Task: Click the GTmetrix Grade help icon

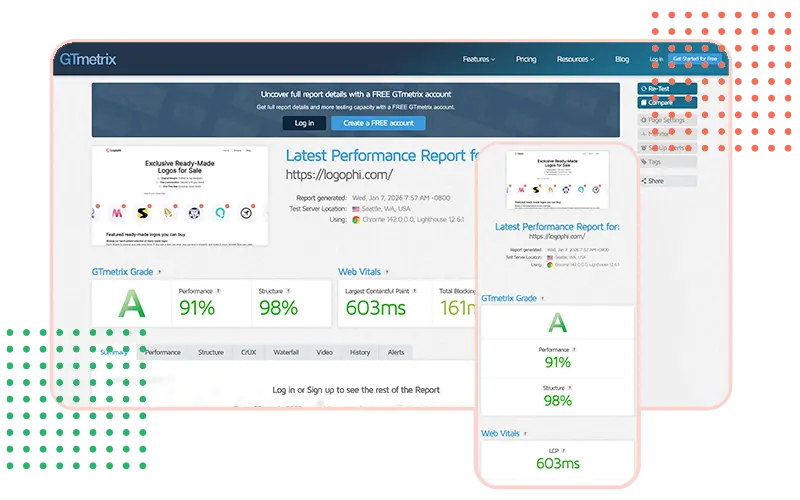Action: [159, 271]
